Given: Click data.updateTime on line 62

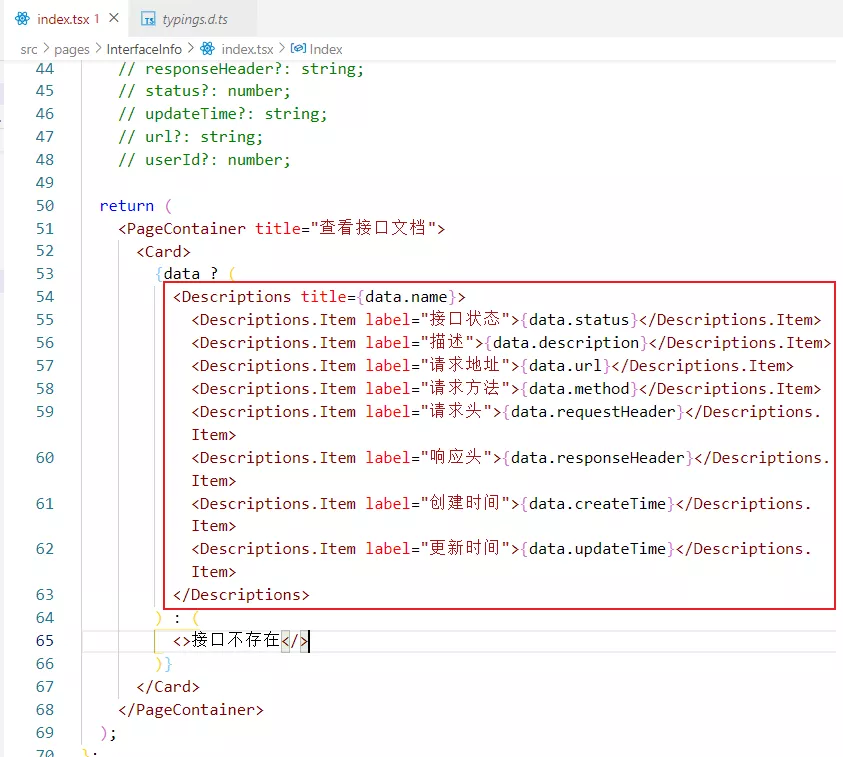Looking at the screenshot, I should 597,549.
